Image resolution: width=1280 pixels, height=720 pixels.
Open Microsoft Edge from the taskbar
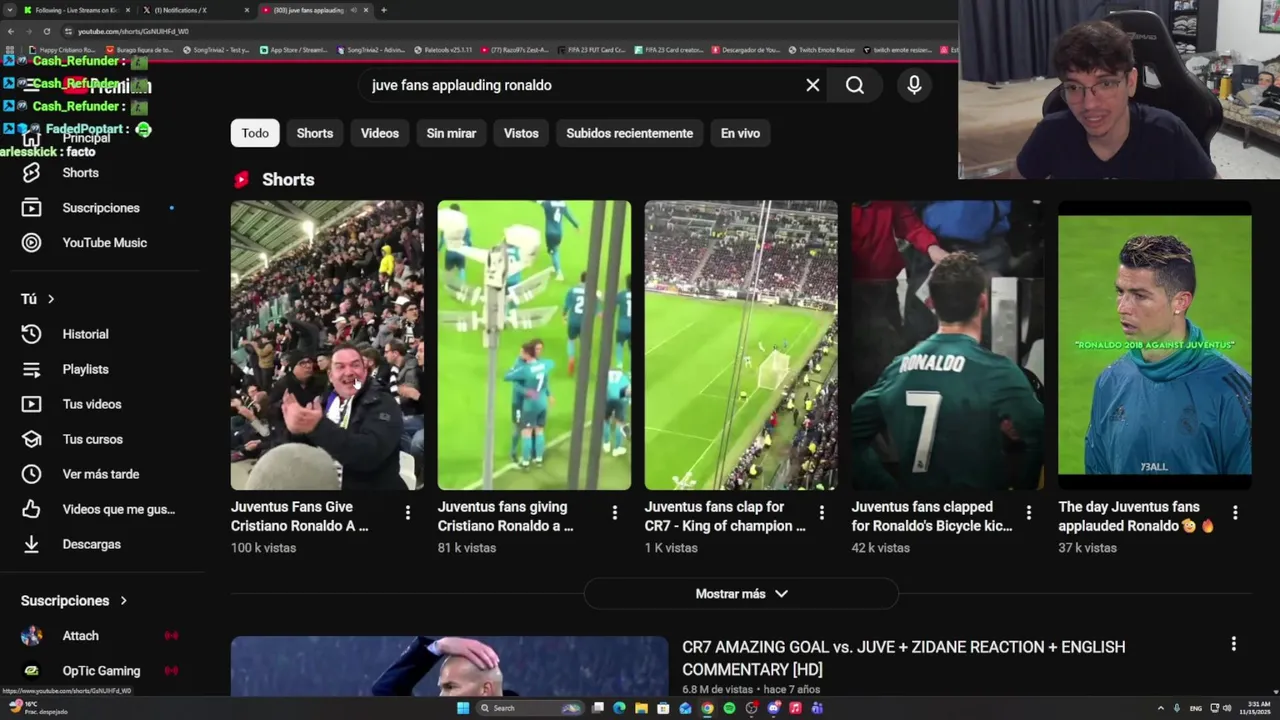point(619,708)
